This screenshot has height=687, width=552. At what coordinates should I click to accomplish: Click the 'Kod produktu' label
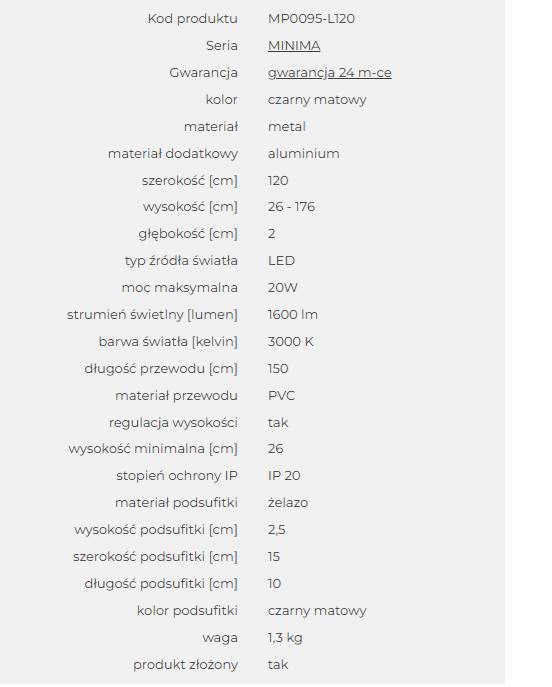click(x=192, y=19)
